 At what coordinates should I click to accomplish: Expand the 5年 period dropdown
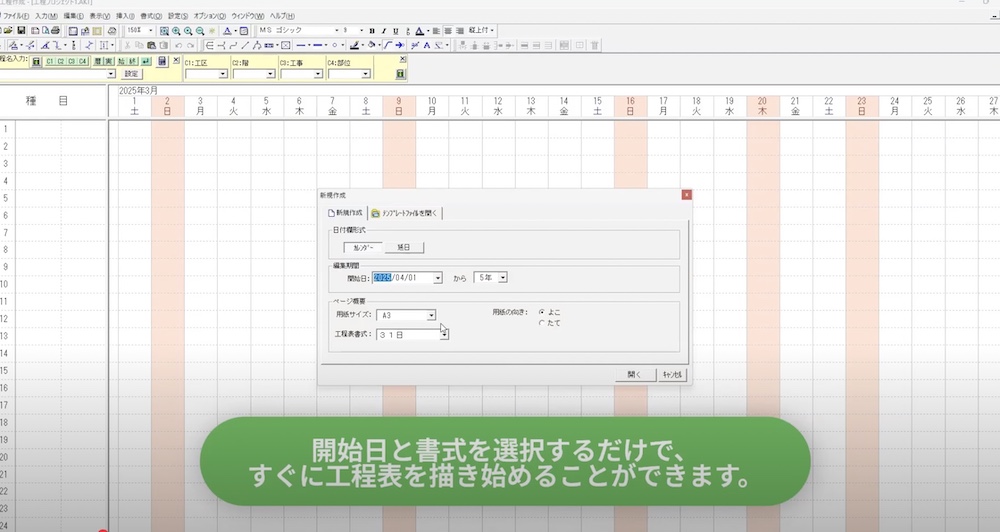[503, 278]
